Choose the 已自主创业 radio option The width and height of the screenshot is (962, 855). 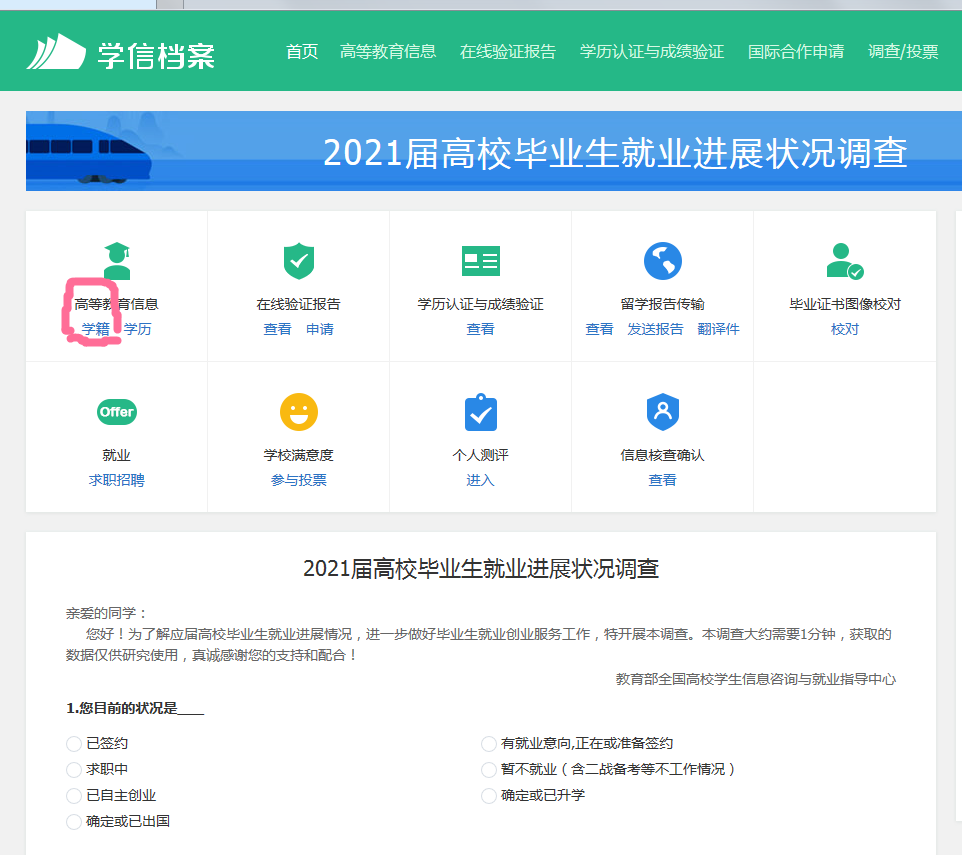[74, 796]
